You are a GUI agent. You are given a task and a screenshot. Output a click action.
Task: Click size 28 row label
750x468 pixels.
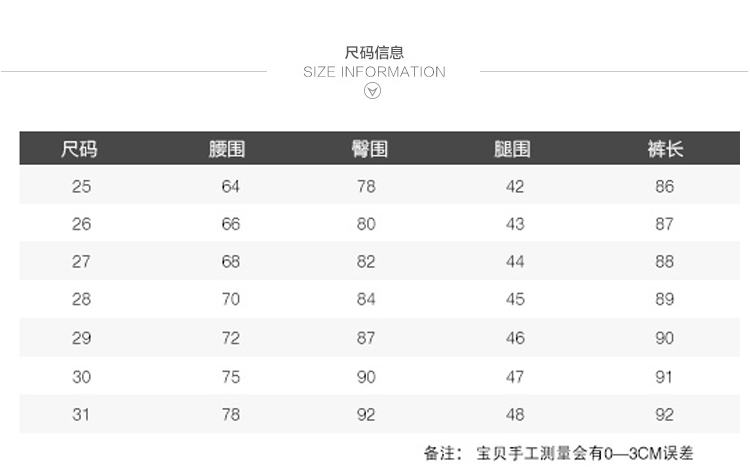click(81, 300)
